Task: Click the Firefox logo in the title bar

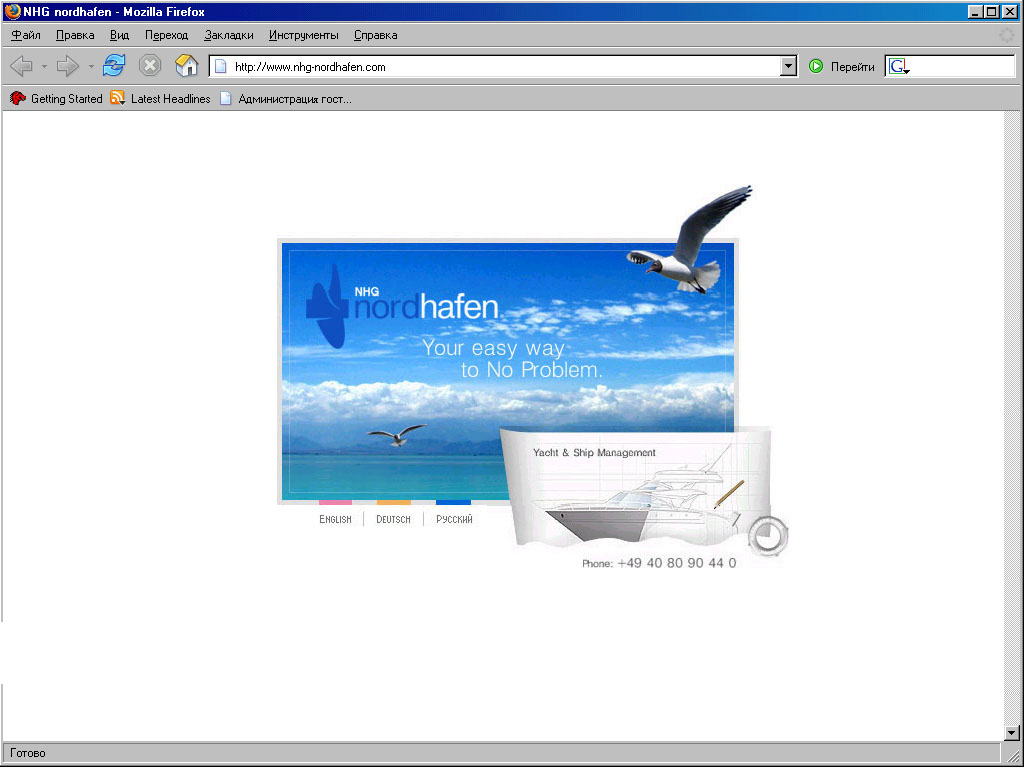Action: pyautogui.click(x=12, y=12)
